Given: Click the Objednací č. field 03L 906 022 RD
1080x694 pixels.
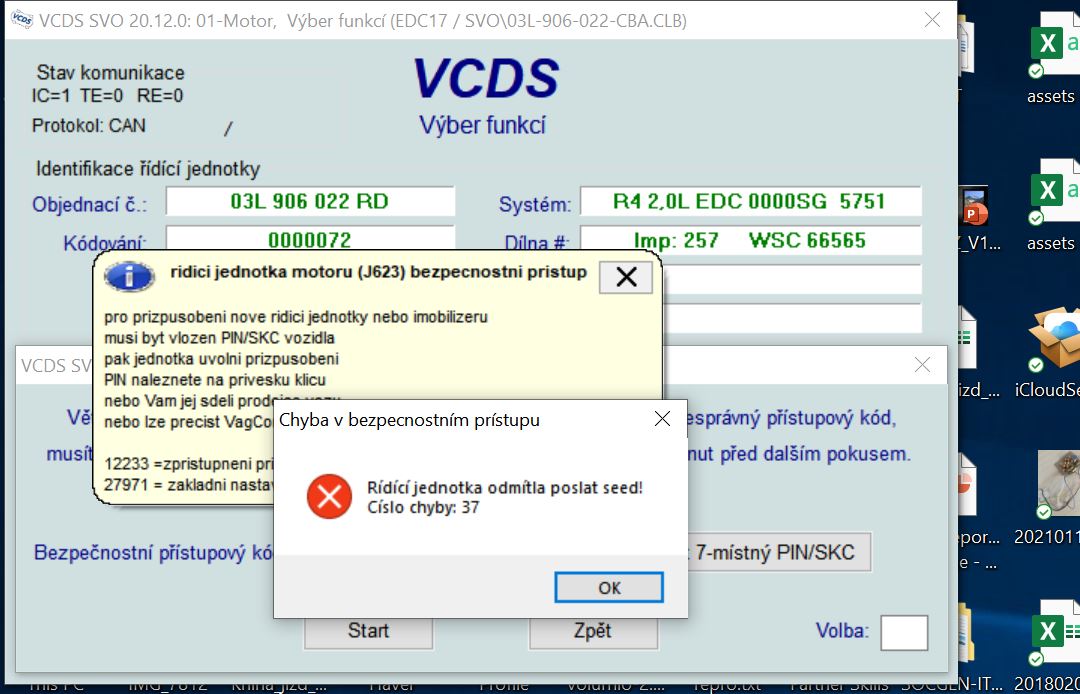Looking at the screenshot, I should (x=309, y=202).
